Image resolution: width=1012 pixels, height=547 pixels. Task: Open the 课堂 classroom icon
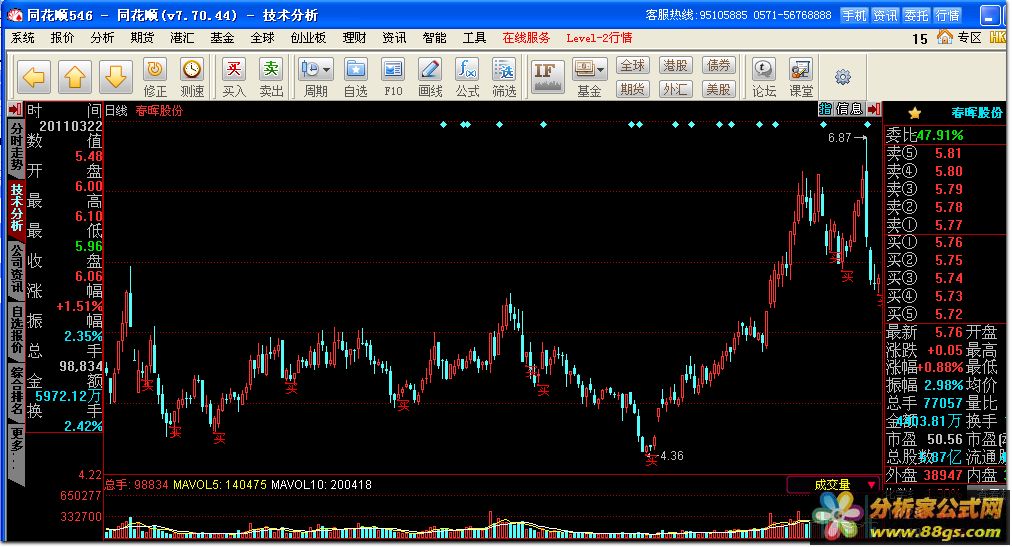[801, 77]
